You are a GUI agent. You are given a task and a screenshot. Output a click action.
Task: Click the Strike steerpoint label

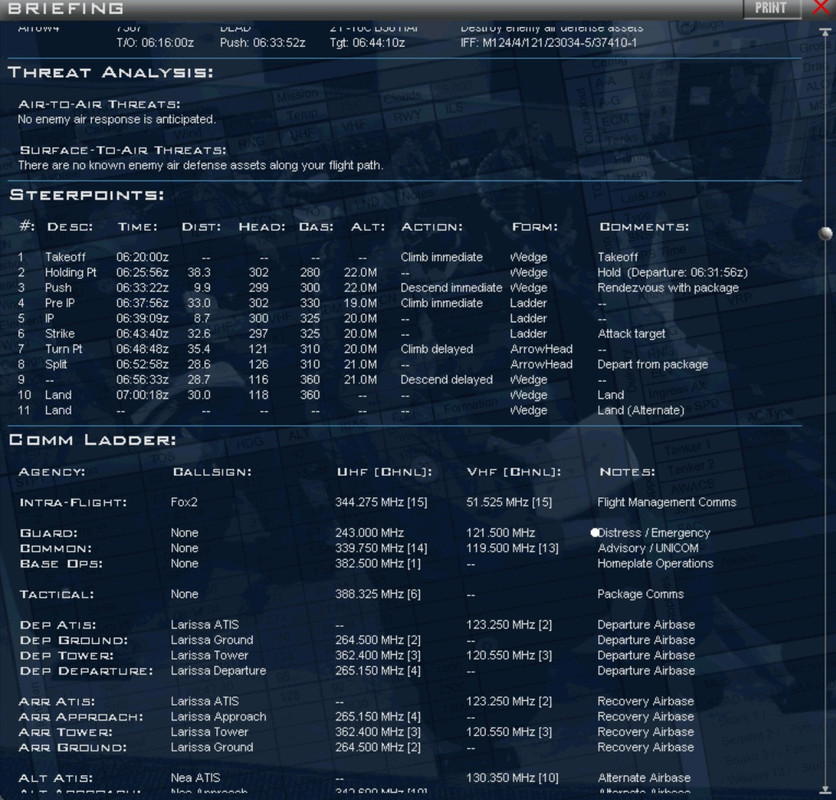(60, 334)
